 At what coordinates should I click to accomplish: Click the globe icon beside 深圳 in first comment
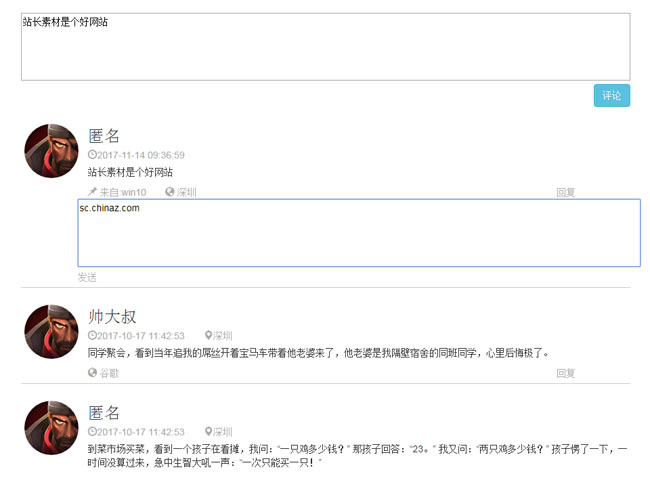pyautogui.click(x=170, y=192)
